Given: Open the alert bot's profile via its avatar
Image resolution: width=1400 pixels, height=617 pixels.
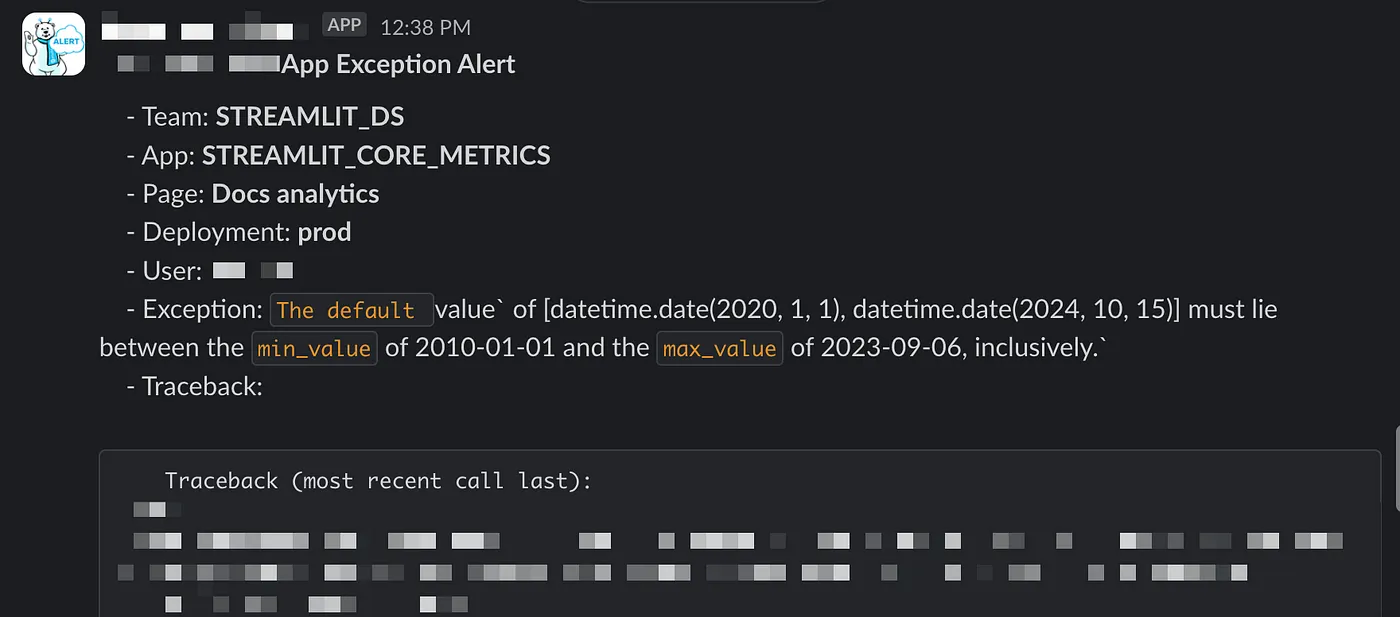Looking at the screenshot, I should [52, 44].
